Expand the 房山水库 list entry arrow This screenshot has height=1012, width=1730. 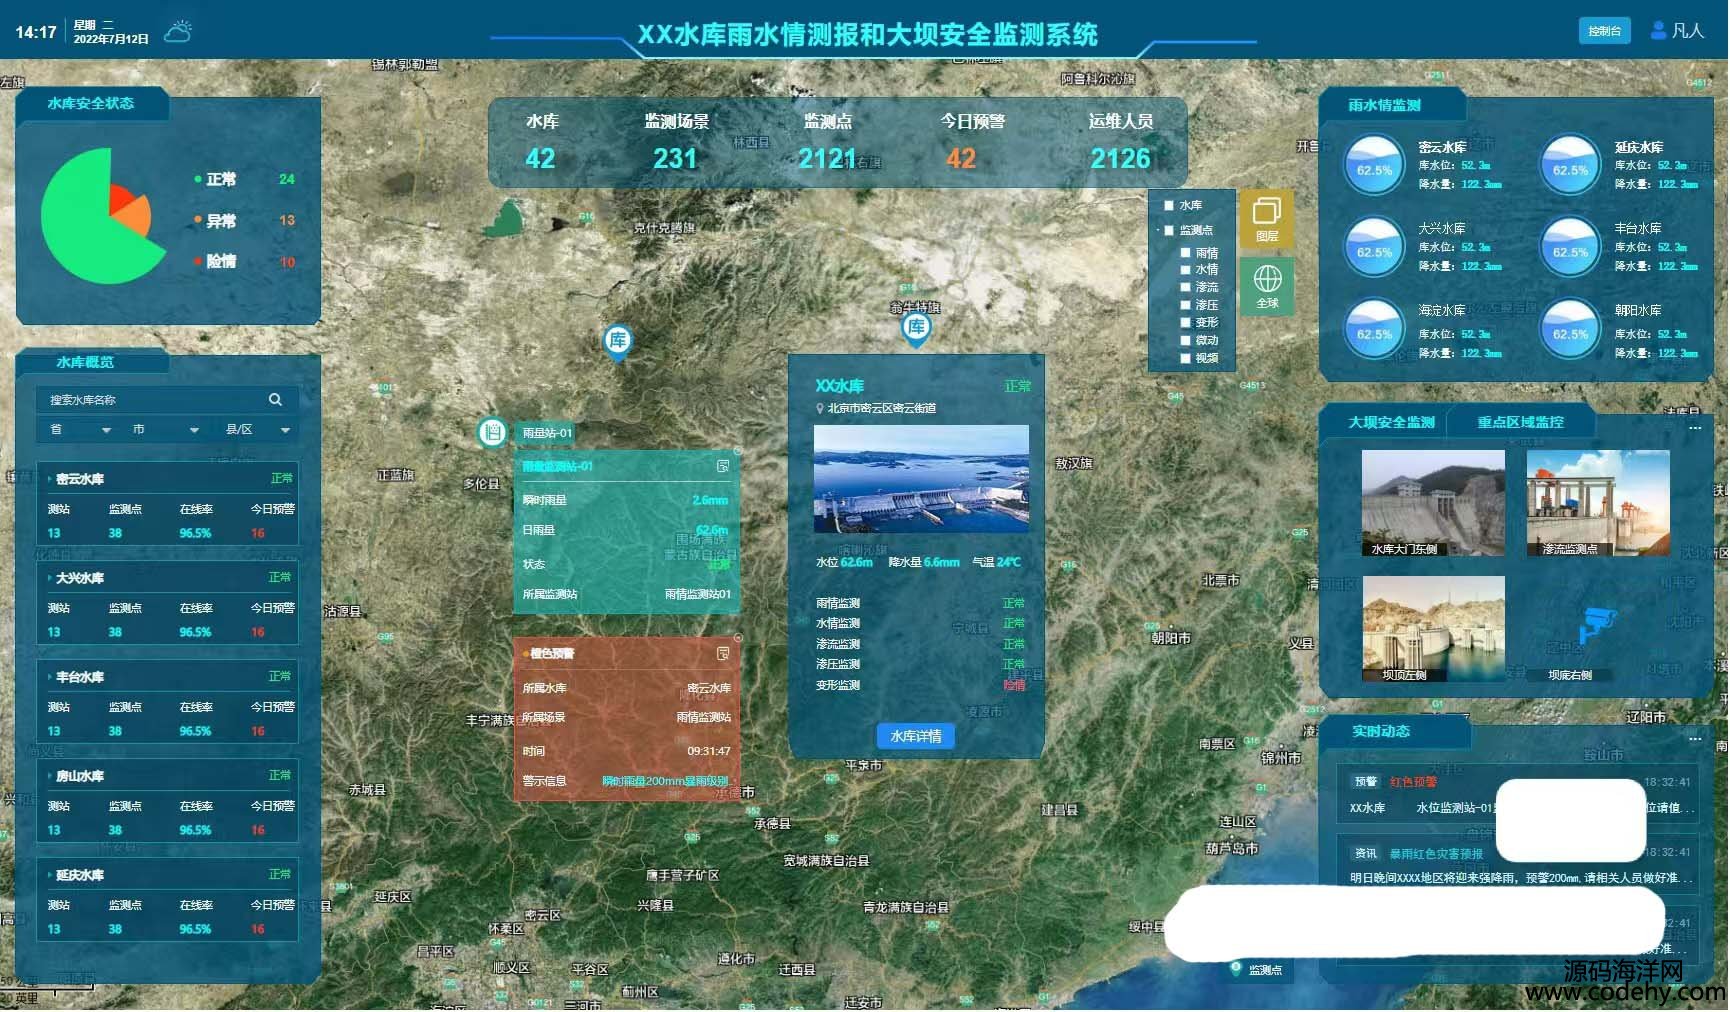pos(50,776)
